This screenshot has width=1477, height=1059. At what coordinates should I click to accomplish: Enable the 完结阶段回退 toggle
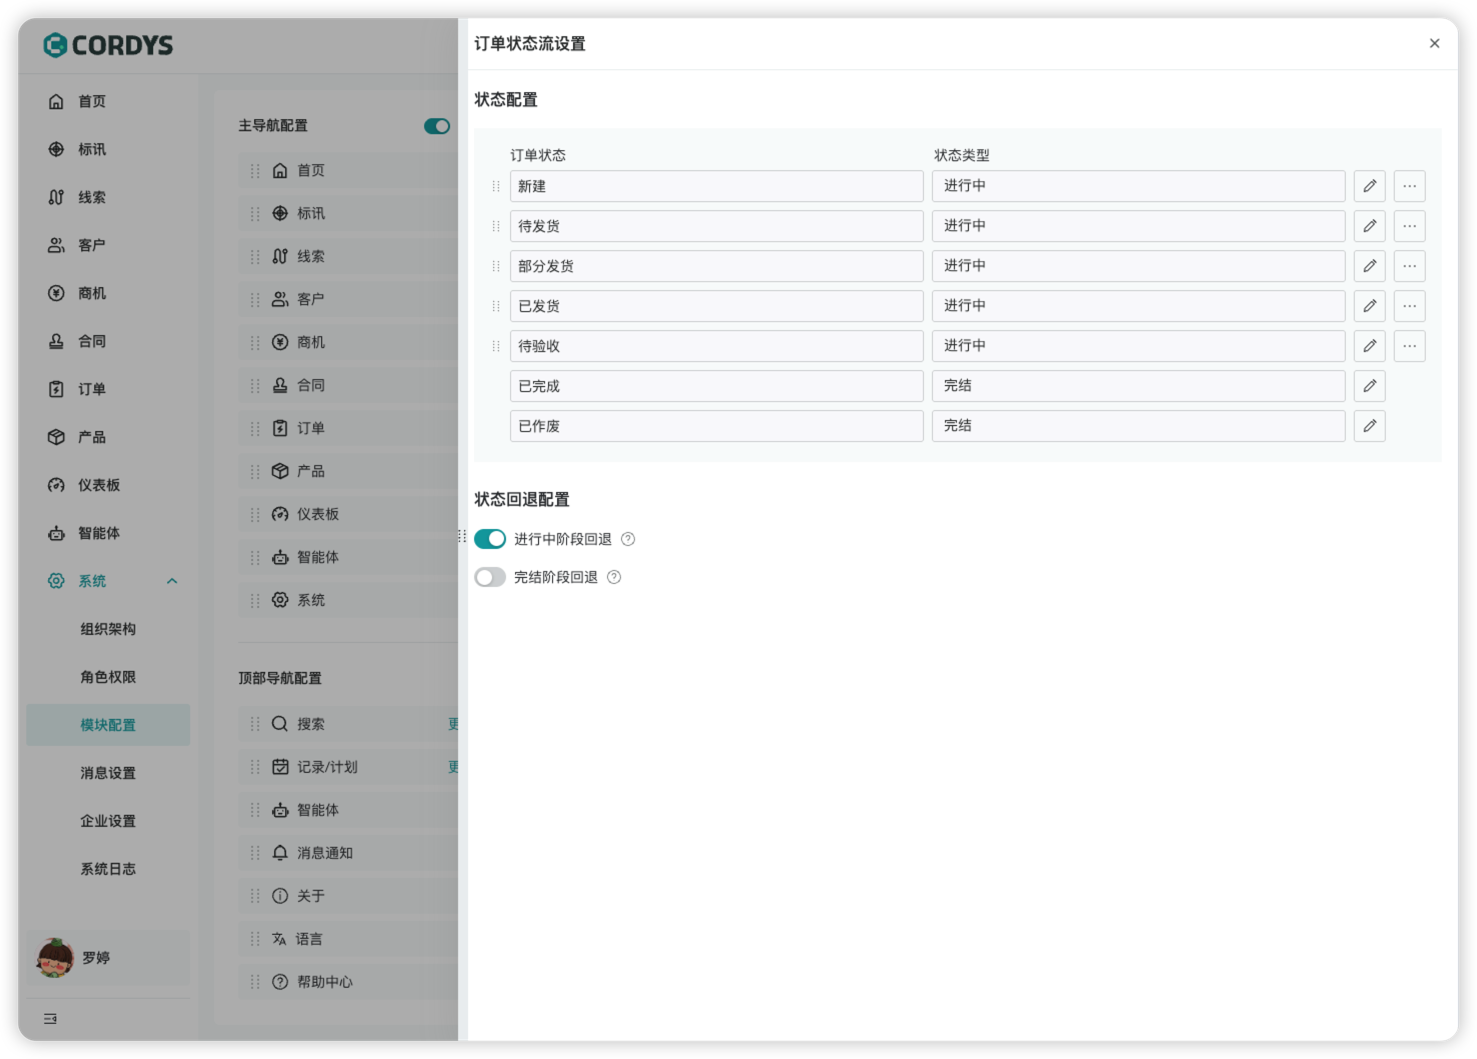pos(489,576)
